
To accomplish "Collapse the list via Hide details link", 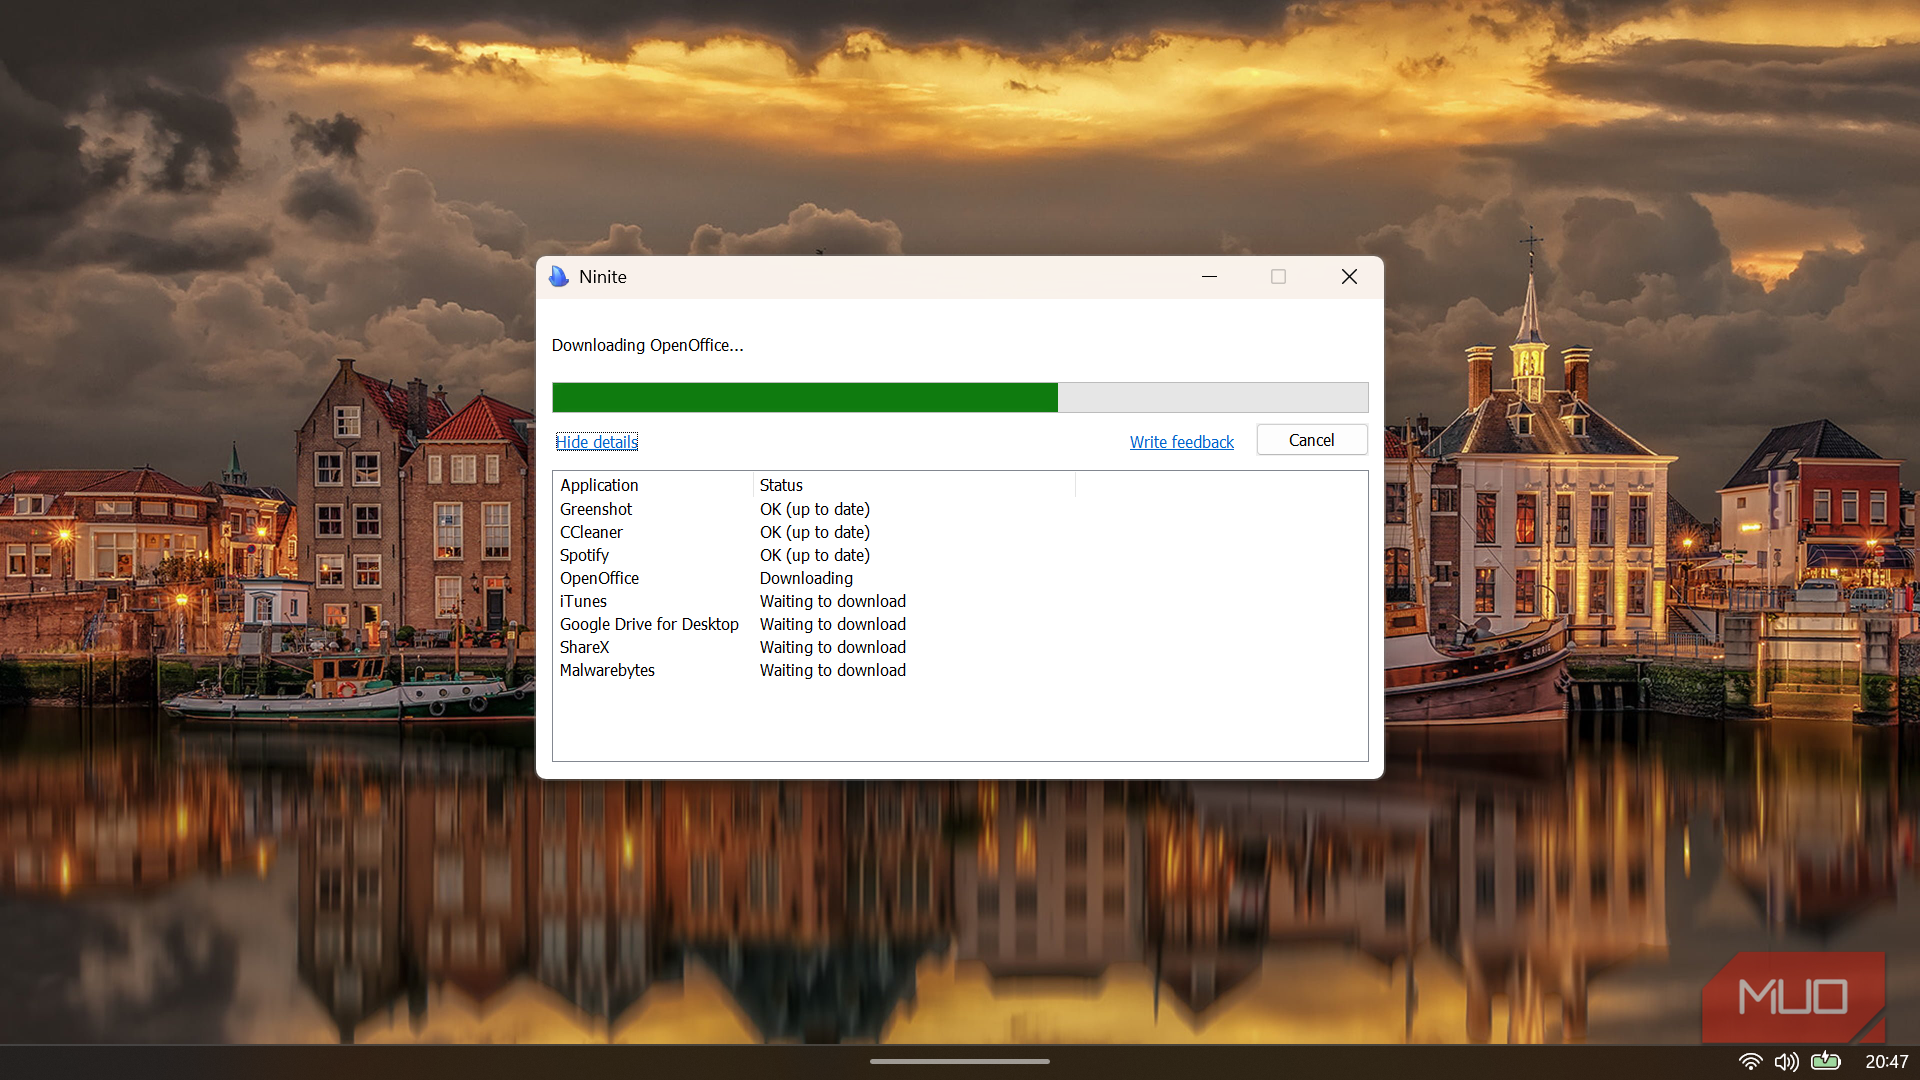I will pyautogui.click(x=596, y=442).
